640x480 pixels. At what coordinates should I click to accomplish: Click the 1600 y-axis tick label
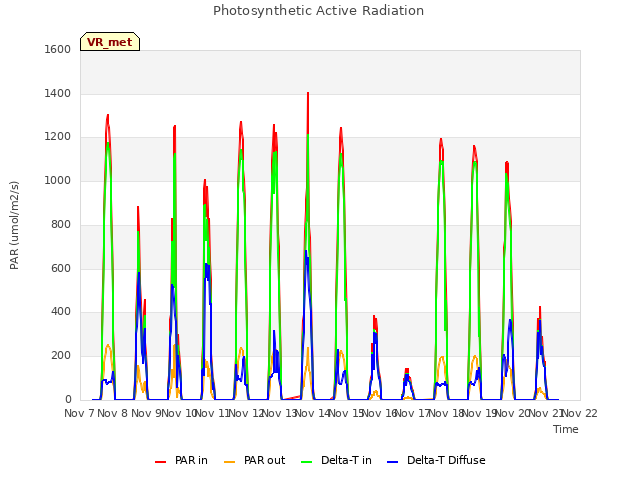[58, 49]
